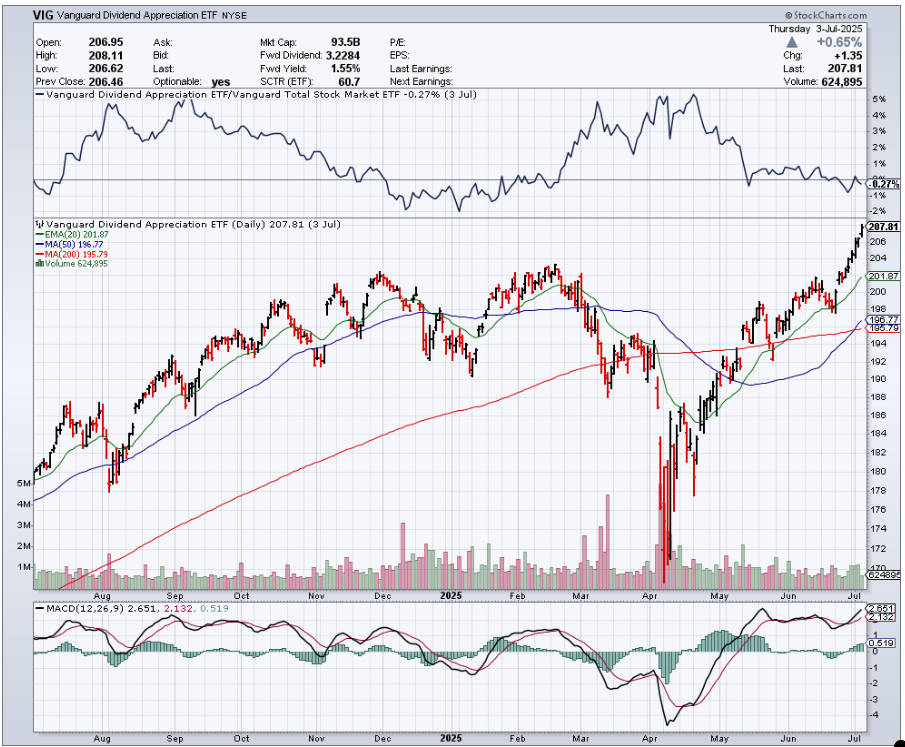Click the "180" price axis label
The width and height of the screenshot is (905, 747).
coord(878,471)
